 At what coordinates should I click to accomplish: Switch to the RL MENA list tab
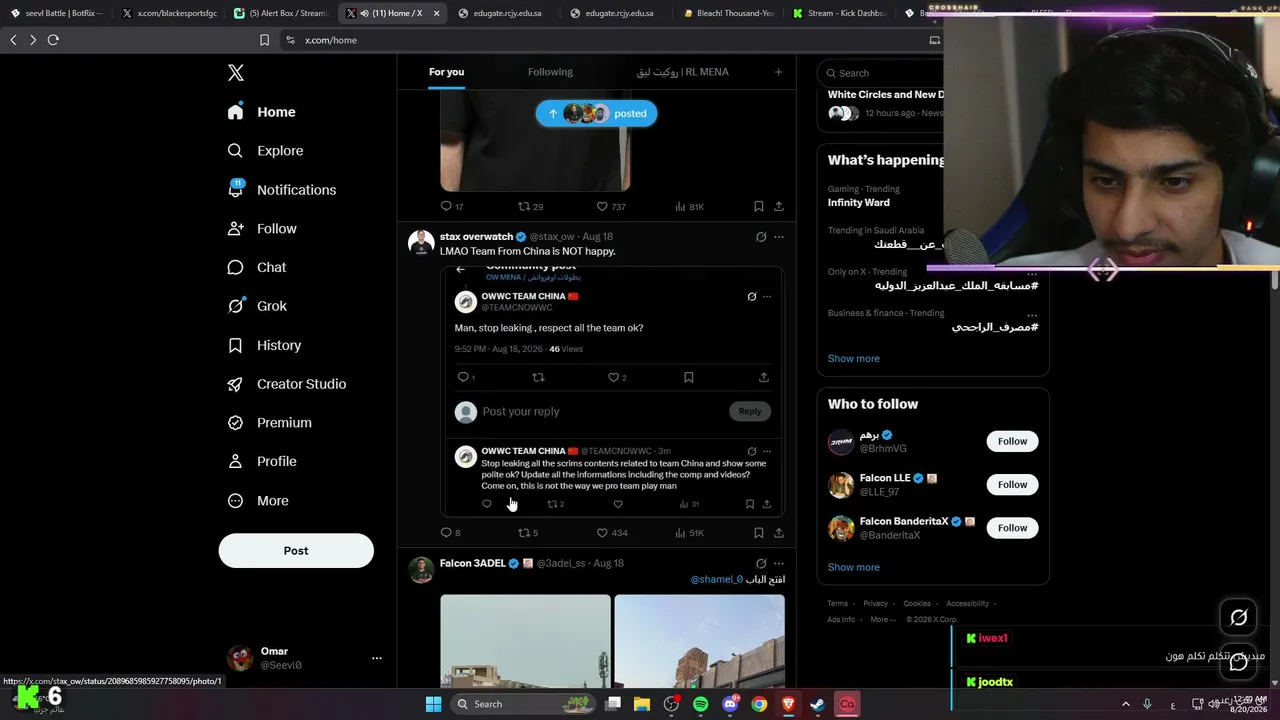[x=683, y=72]
